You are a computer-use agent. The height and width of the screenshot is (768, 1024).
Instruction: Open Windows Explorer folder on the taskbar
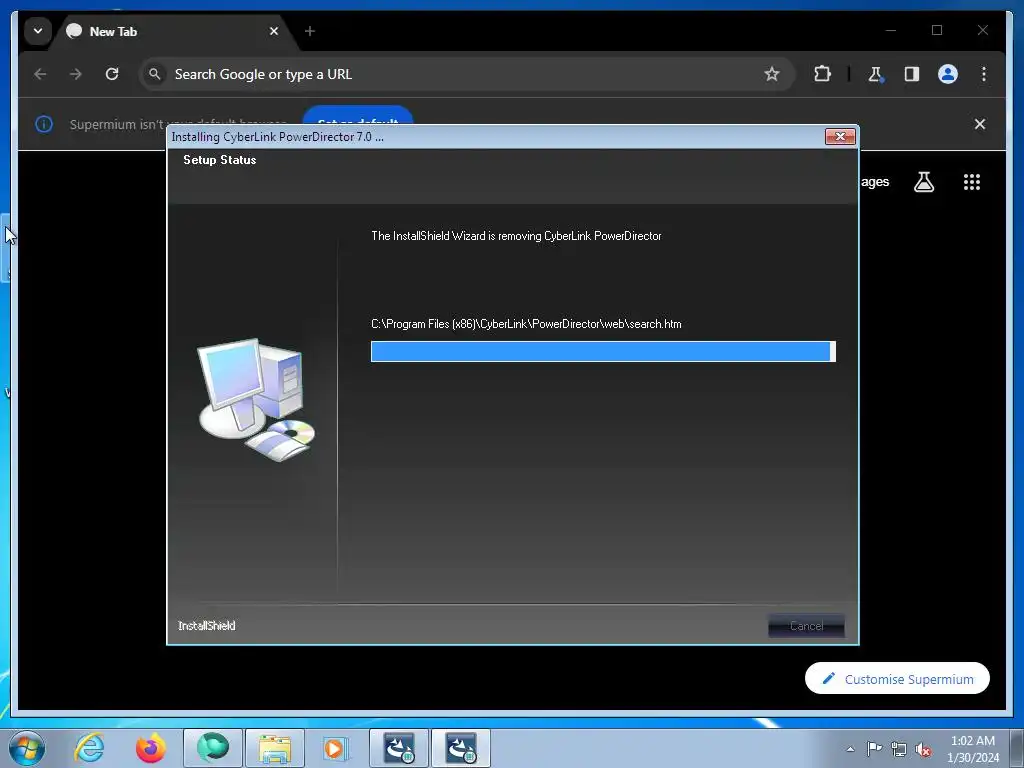tap(275, 748)
